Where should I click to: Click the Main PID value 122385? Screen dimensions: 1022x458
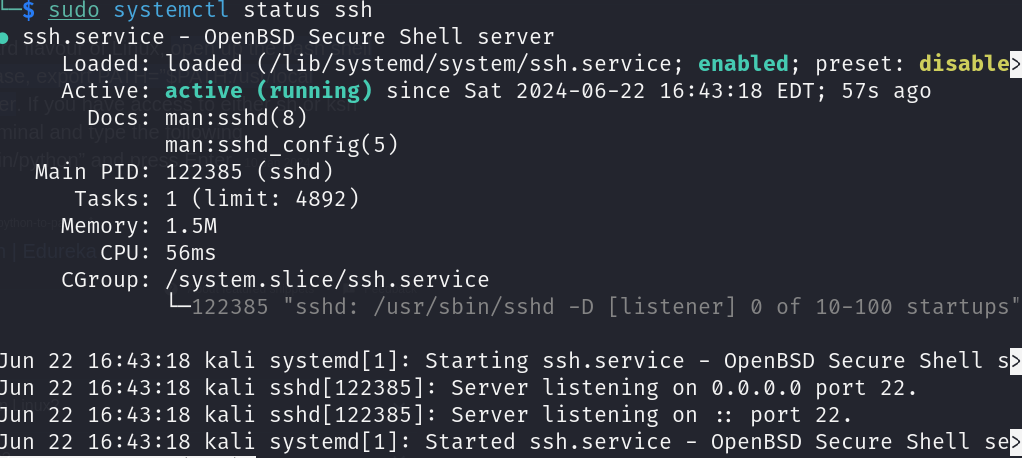click(x=204, y=172)
